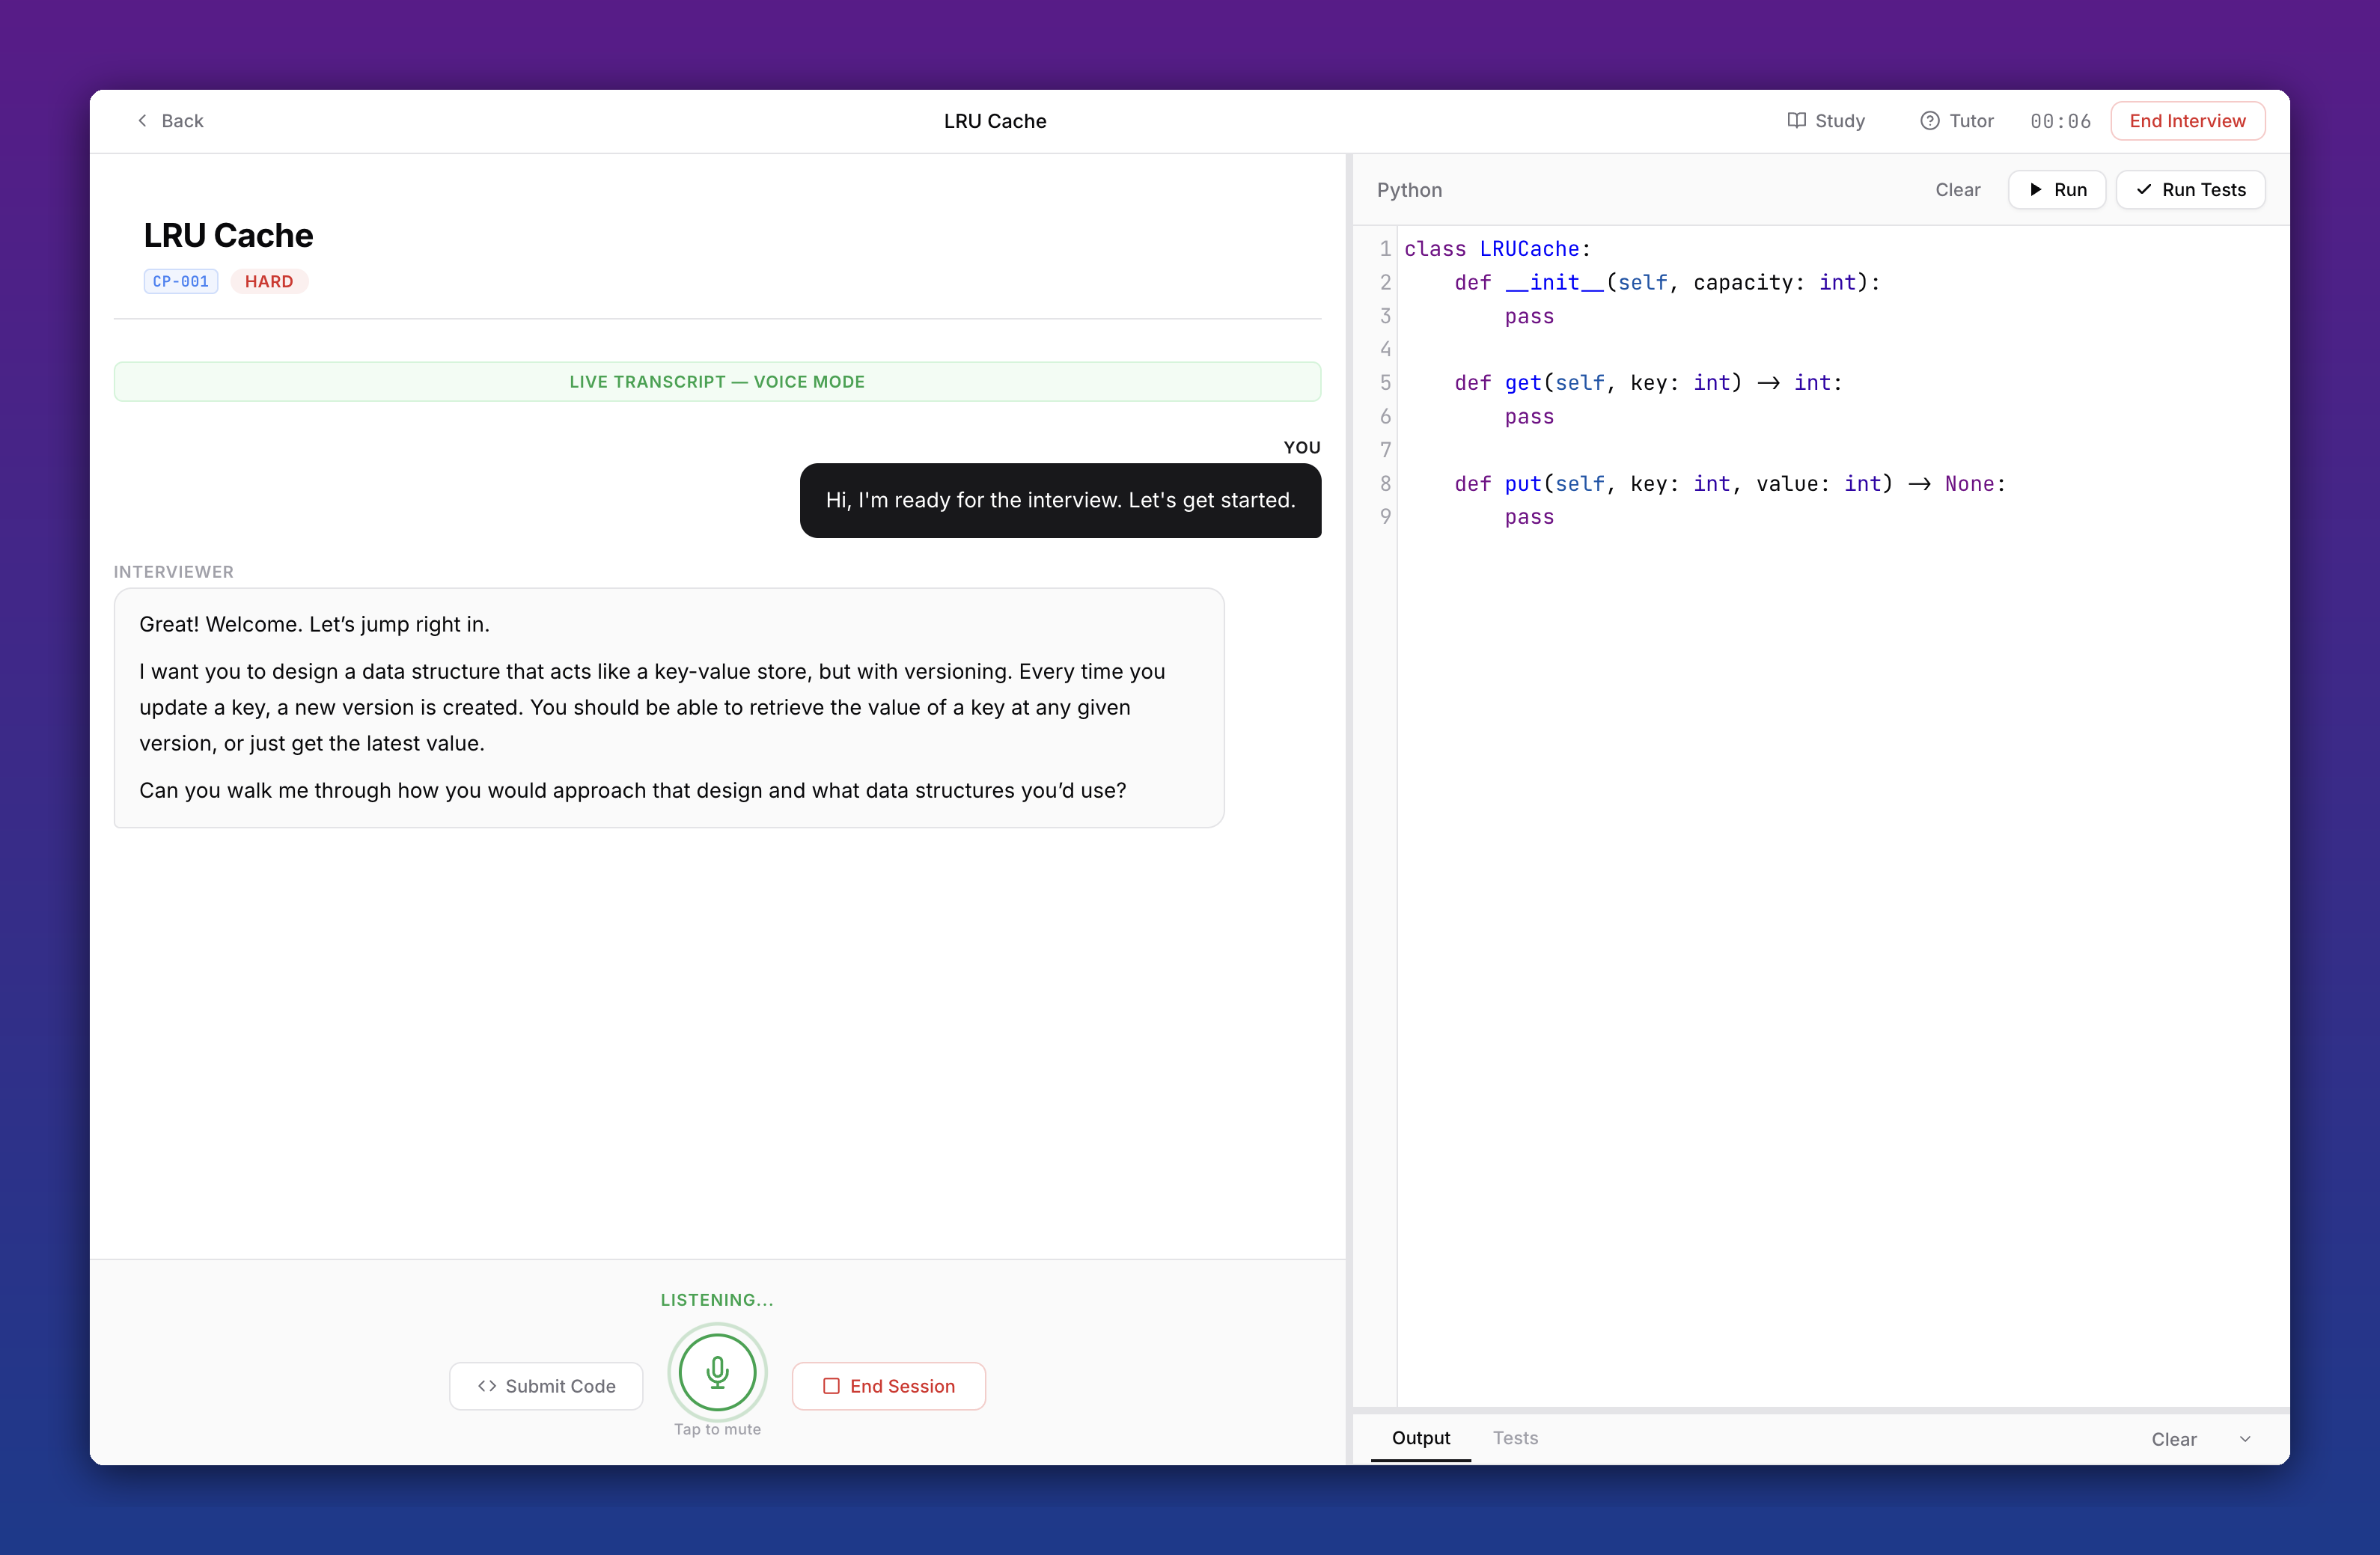
Task: Toggle voice mode in the live transcript banner
Action: 717,381
